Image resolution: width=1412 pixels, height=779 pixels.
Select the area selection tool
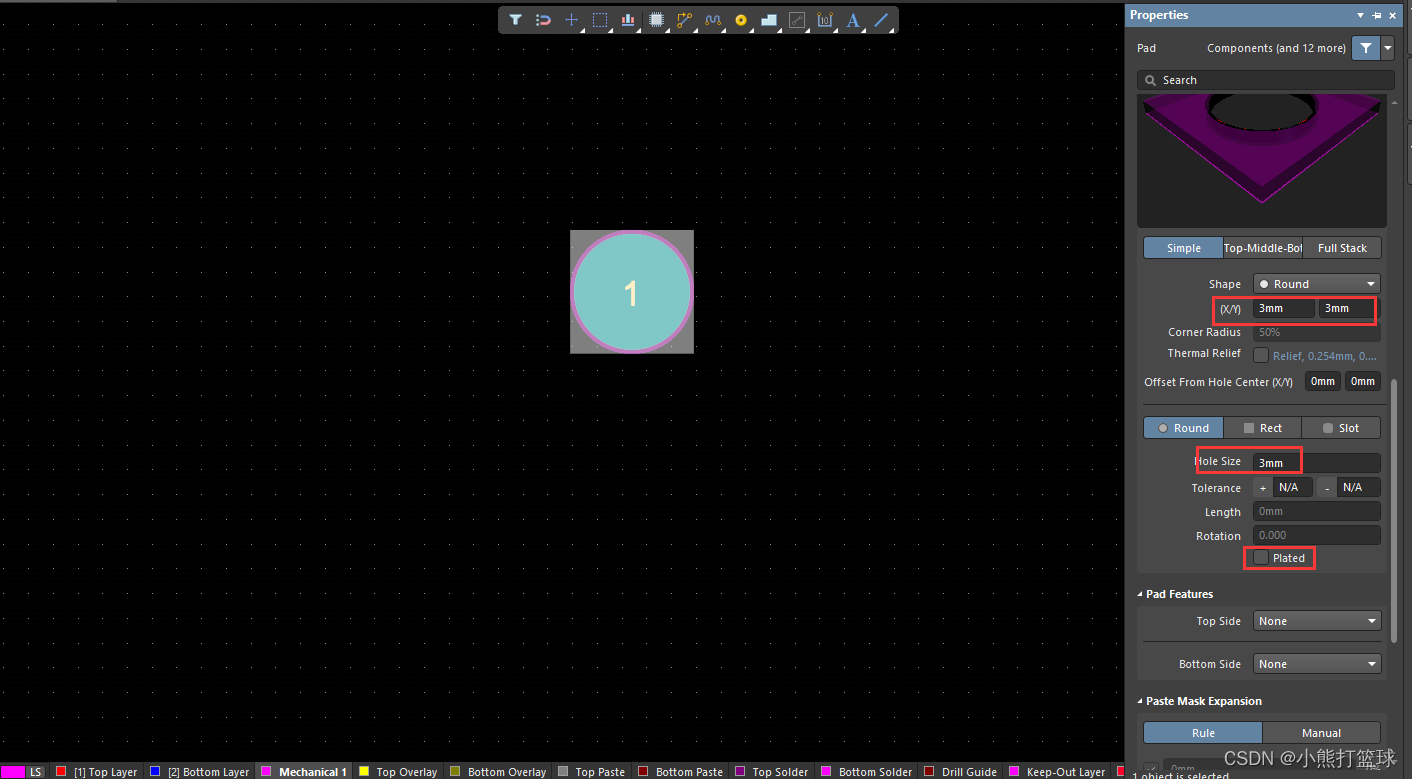point(600,20)
